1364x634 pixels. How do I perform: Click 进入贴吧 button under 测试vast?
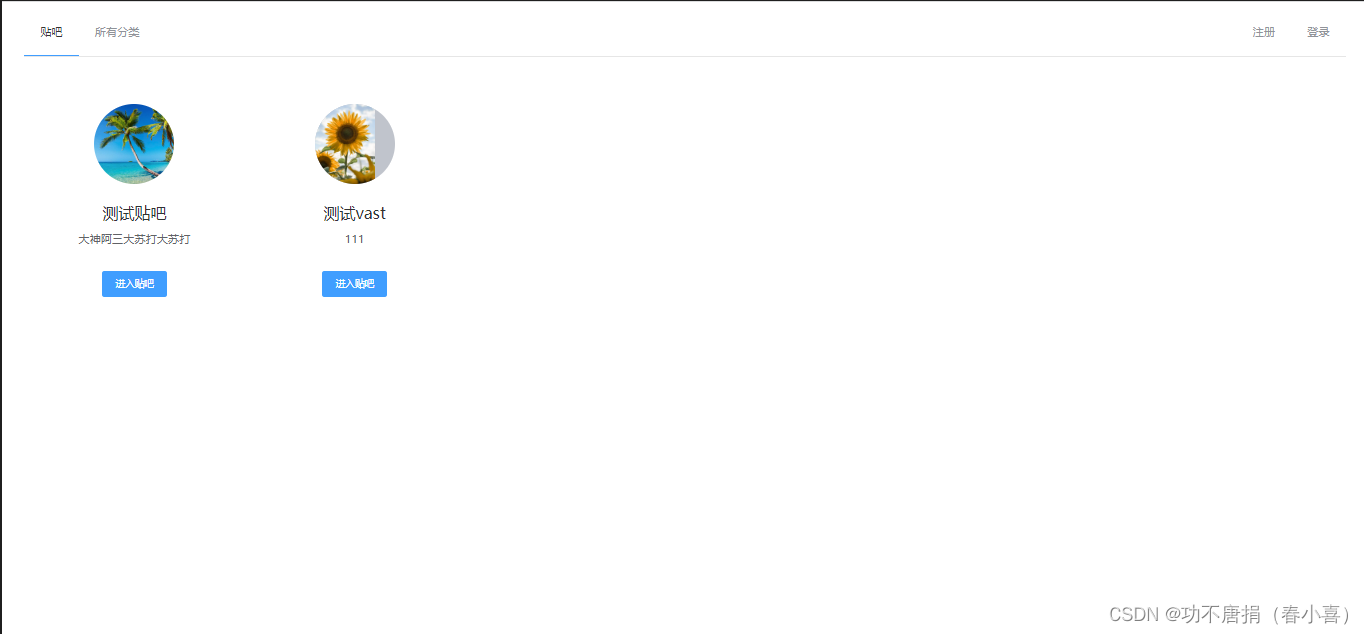354,284
